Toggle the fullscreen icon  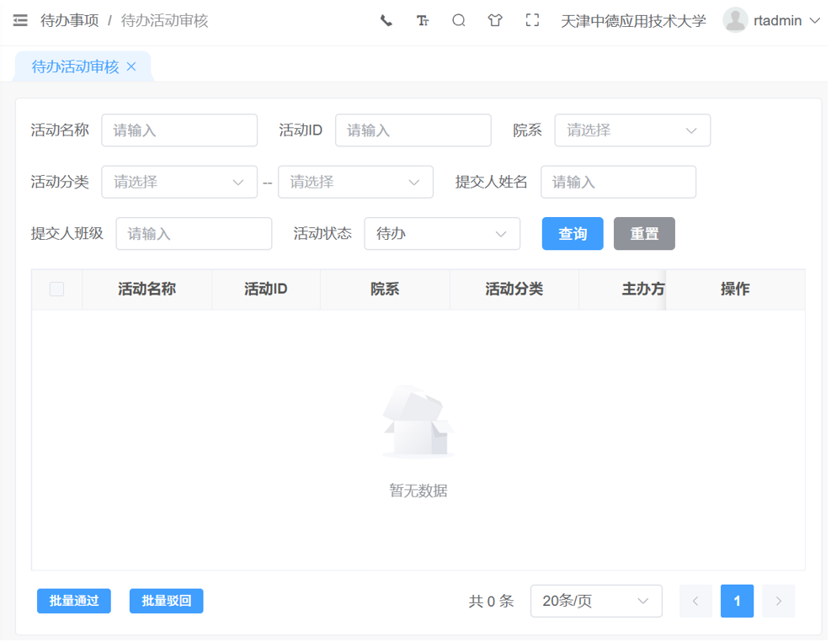point(534,21)
